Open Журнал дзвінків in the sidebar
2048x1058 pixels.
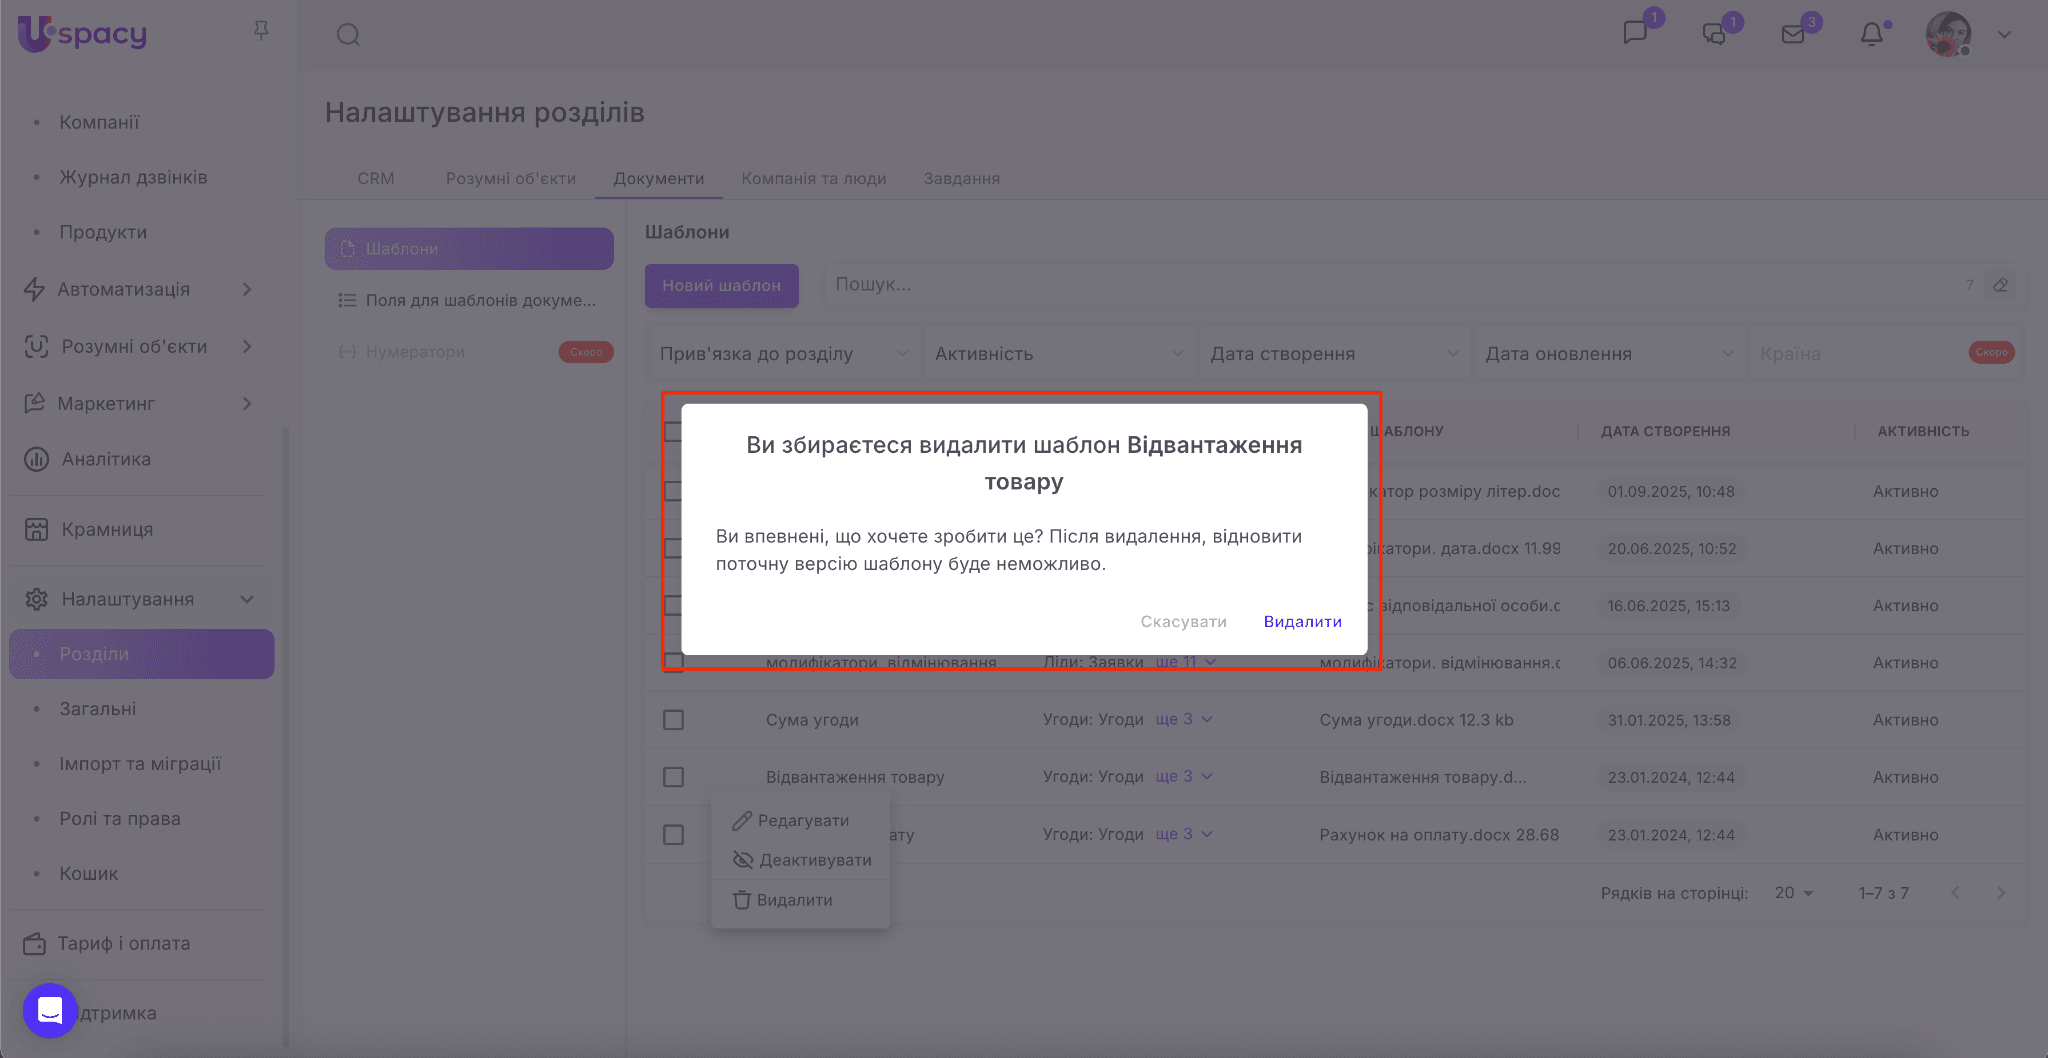point(133,177)
